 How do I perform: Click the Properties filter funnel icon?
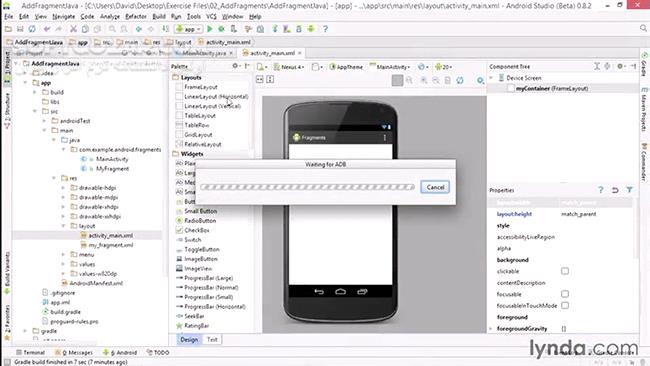[630, 190]
